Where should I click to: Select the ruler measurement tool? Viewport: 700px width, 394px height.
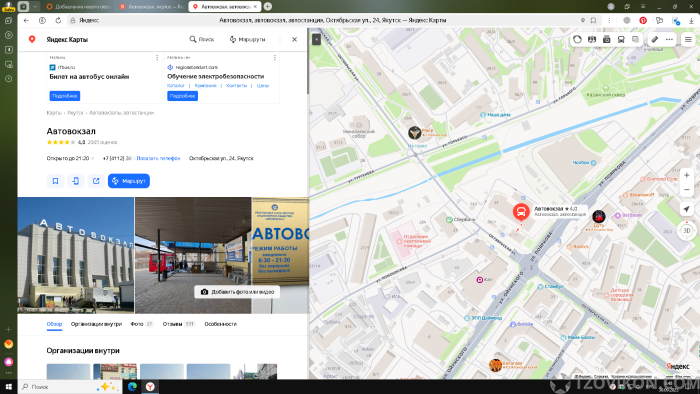[x=654, y=39]
